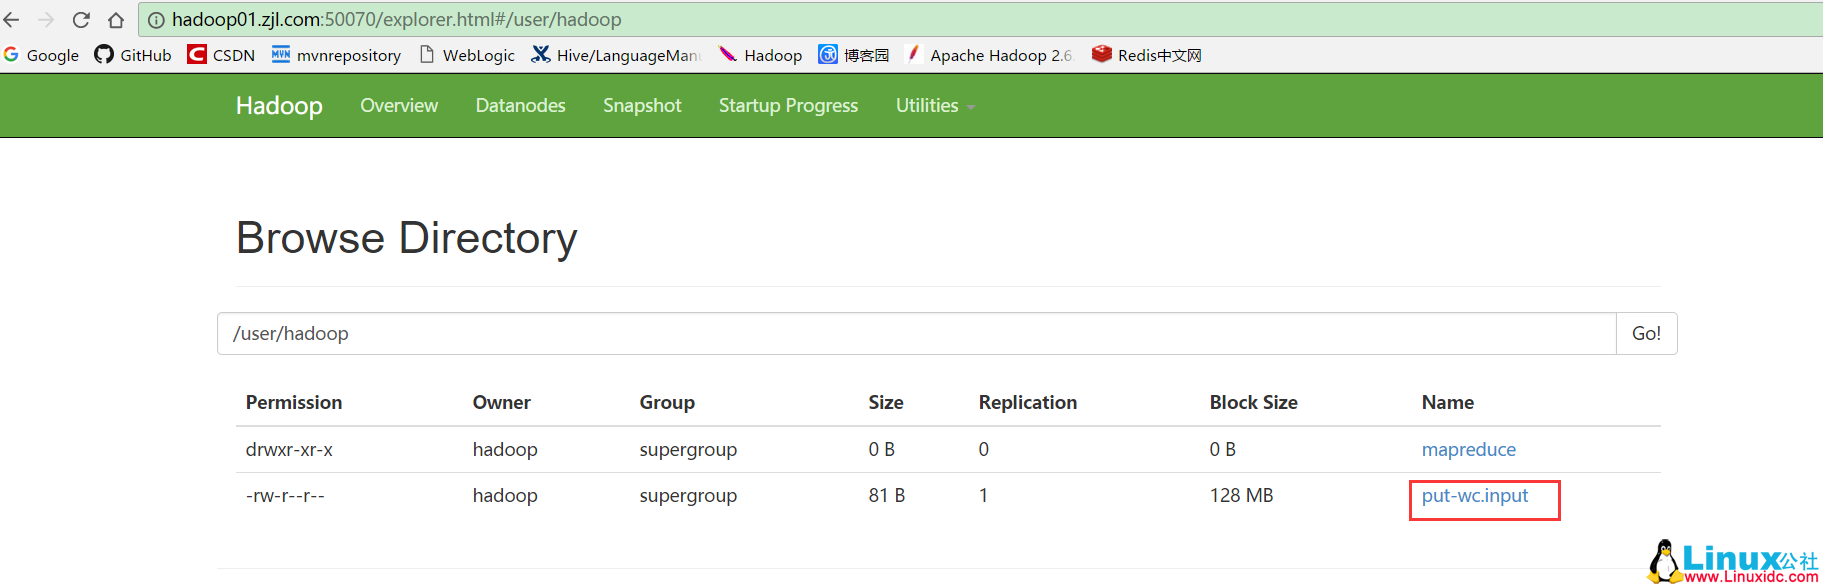Open the CSDN bookmark

coord(221,55)
